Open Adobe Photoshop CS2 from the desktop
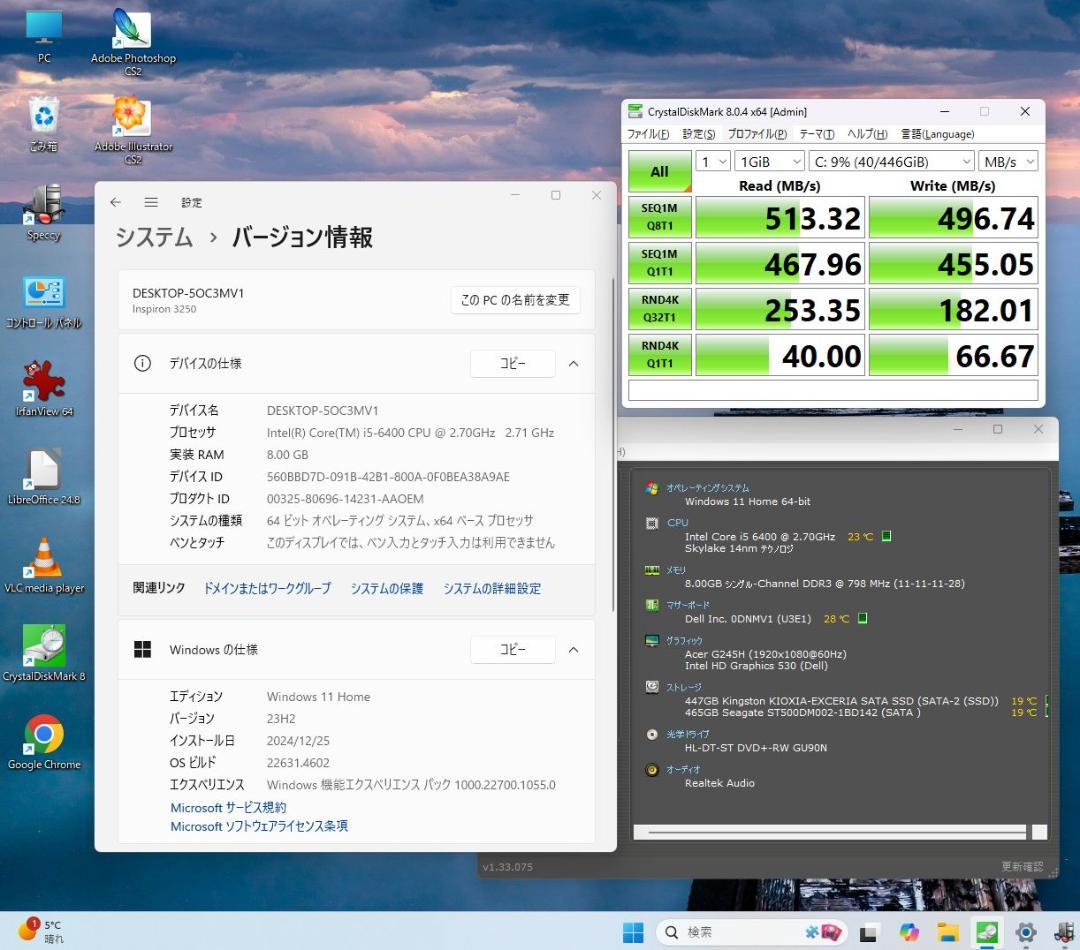Screen dimensions: 1080x950 click(x=132, y=30)
